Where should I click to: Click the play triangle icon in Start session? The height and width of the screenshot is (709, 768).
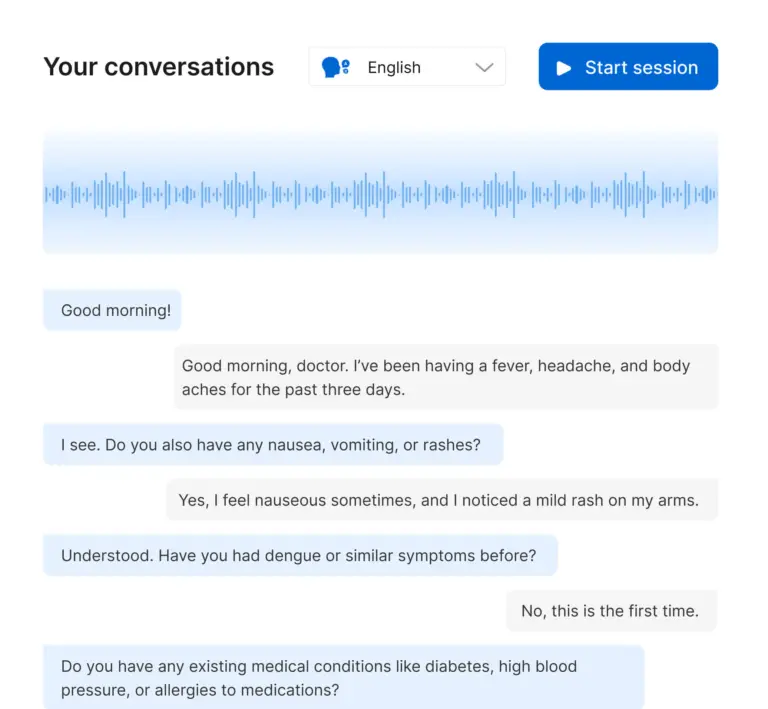click(564, 68)
